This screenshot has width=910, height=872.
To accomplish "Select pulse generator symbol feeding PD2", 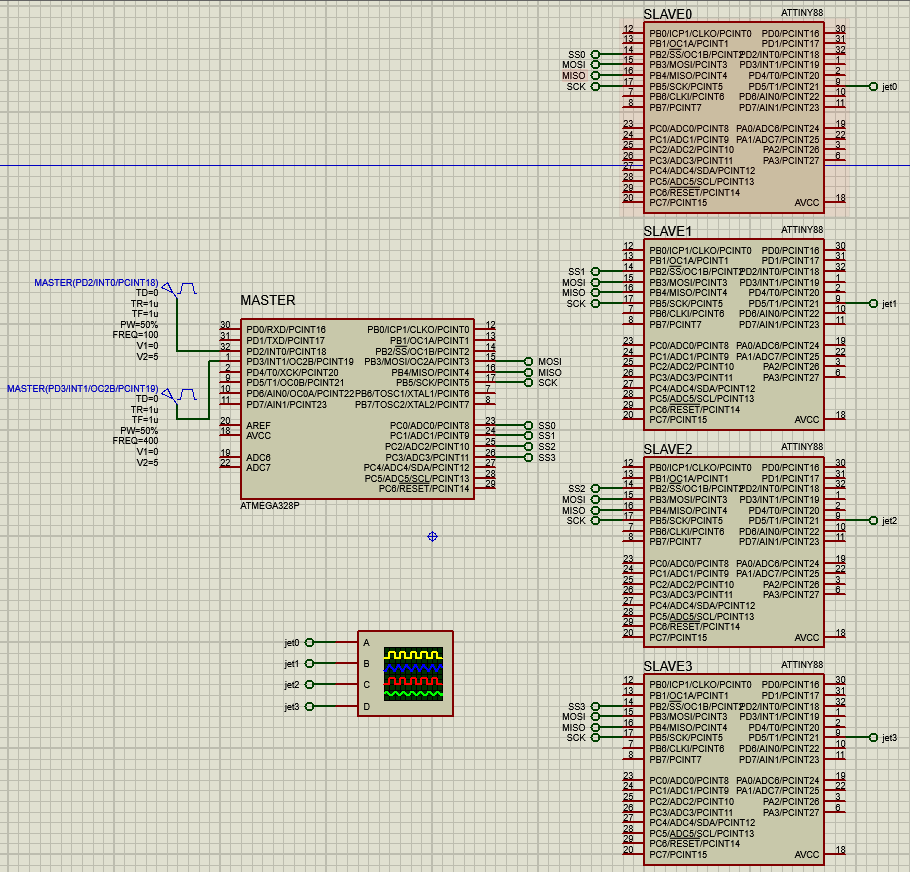I will point(179,288).
